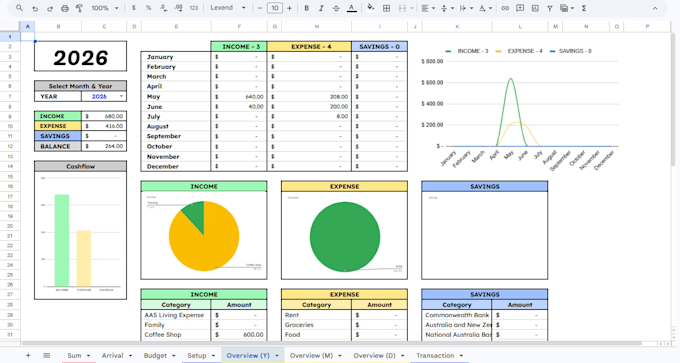
Task: Click the redo icon
Action: coord(50,8)
